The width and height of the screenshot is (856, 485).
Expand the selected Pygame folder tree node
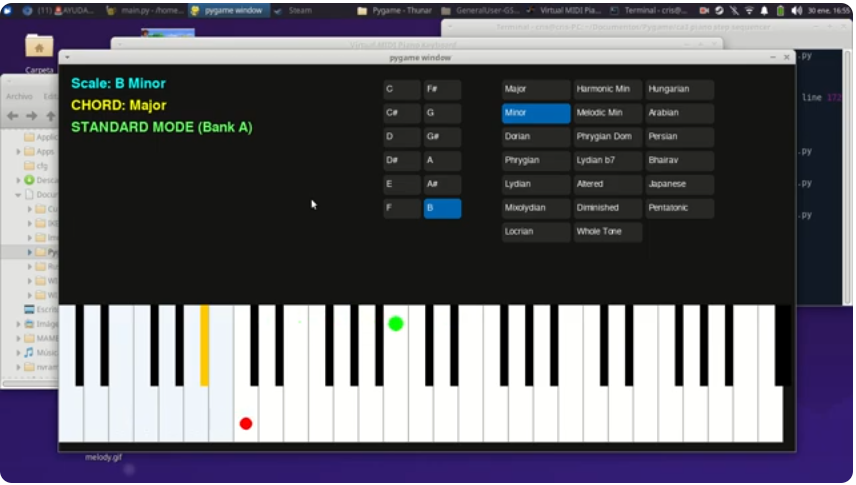tap(29, 252)
